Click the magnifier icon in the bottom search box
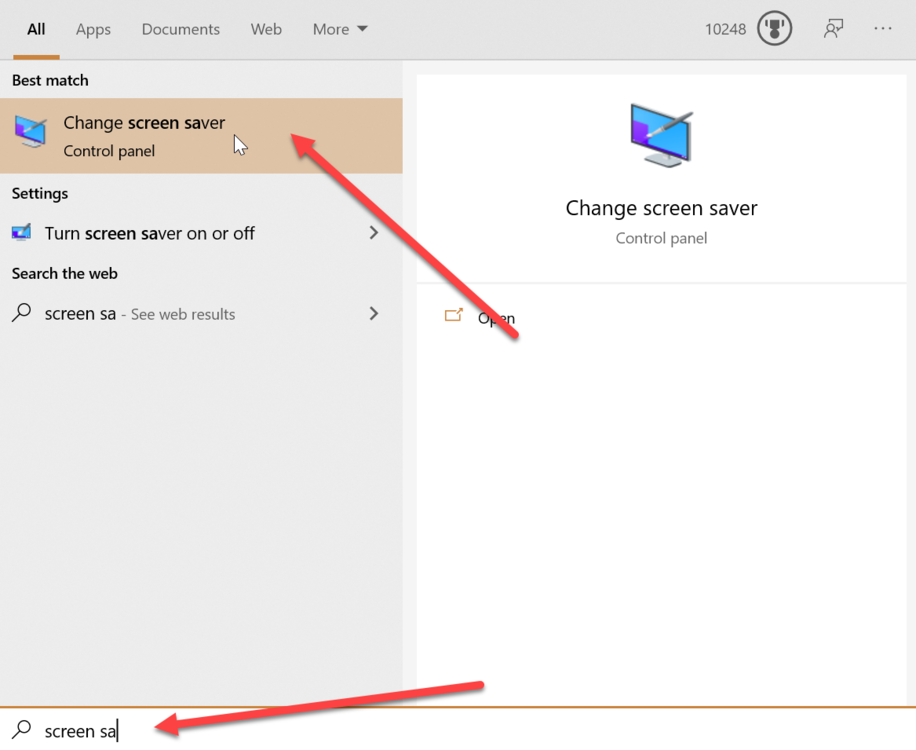916x750 pixels. click(22, 730)
